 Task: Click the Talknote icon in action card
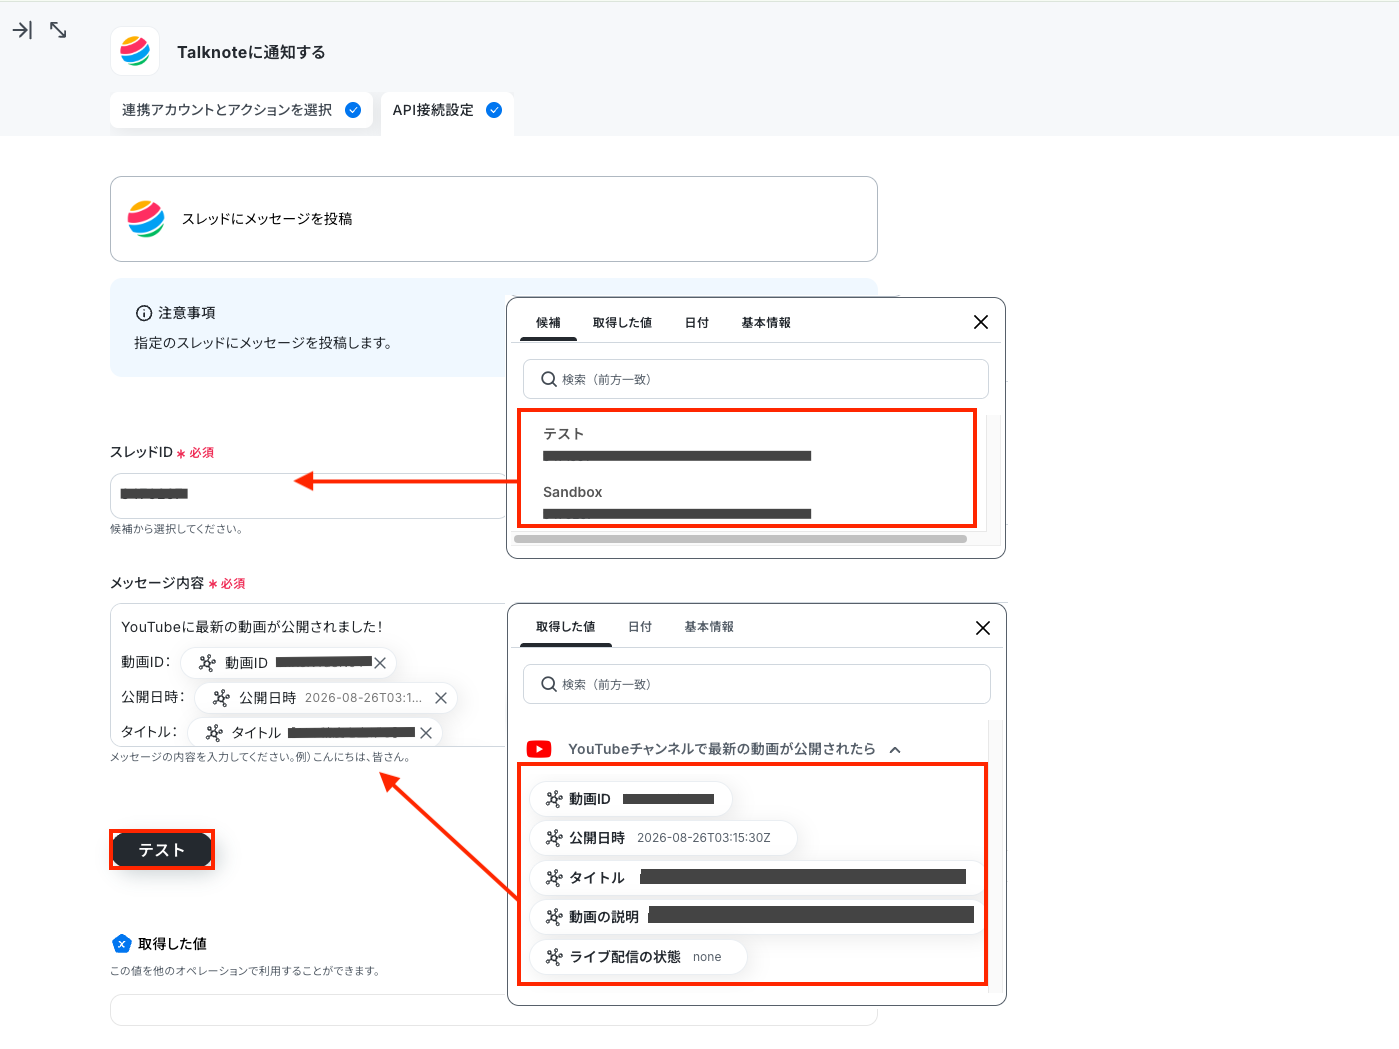146,219
